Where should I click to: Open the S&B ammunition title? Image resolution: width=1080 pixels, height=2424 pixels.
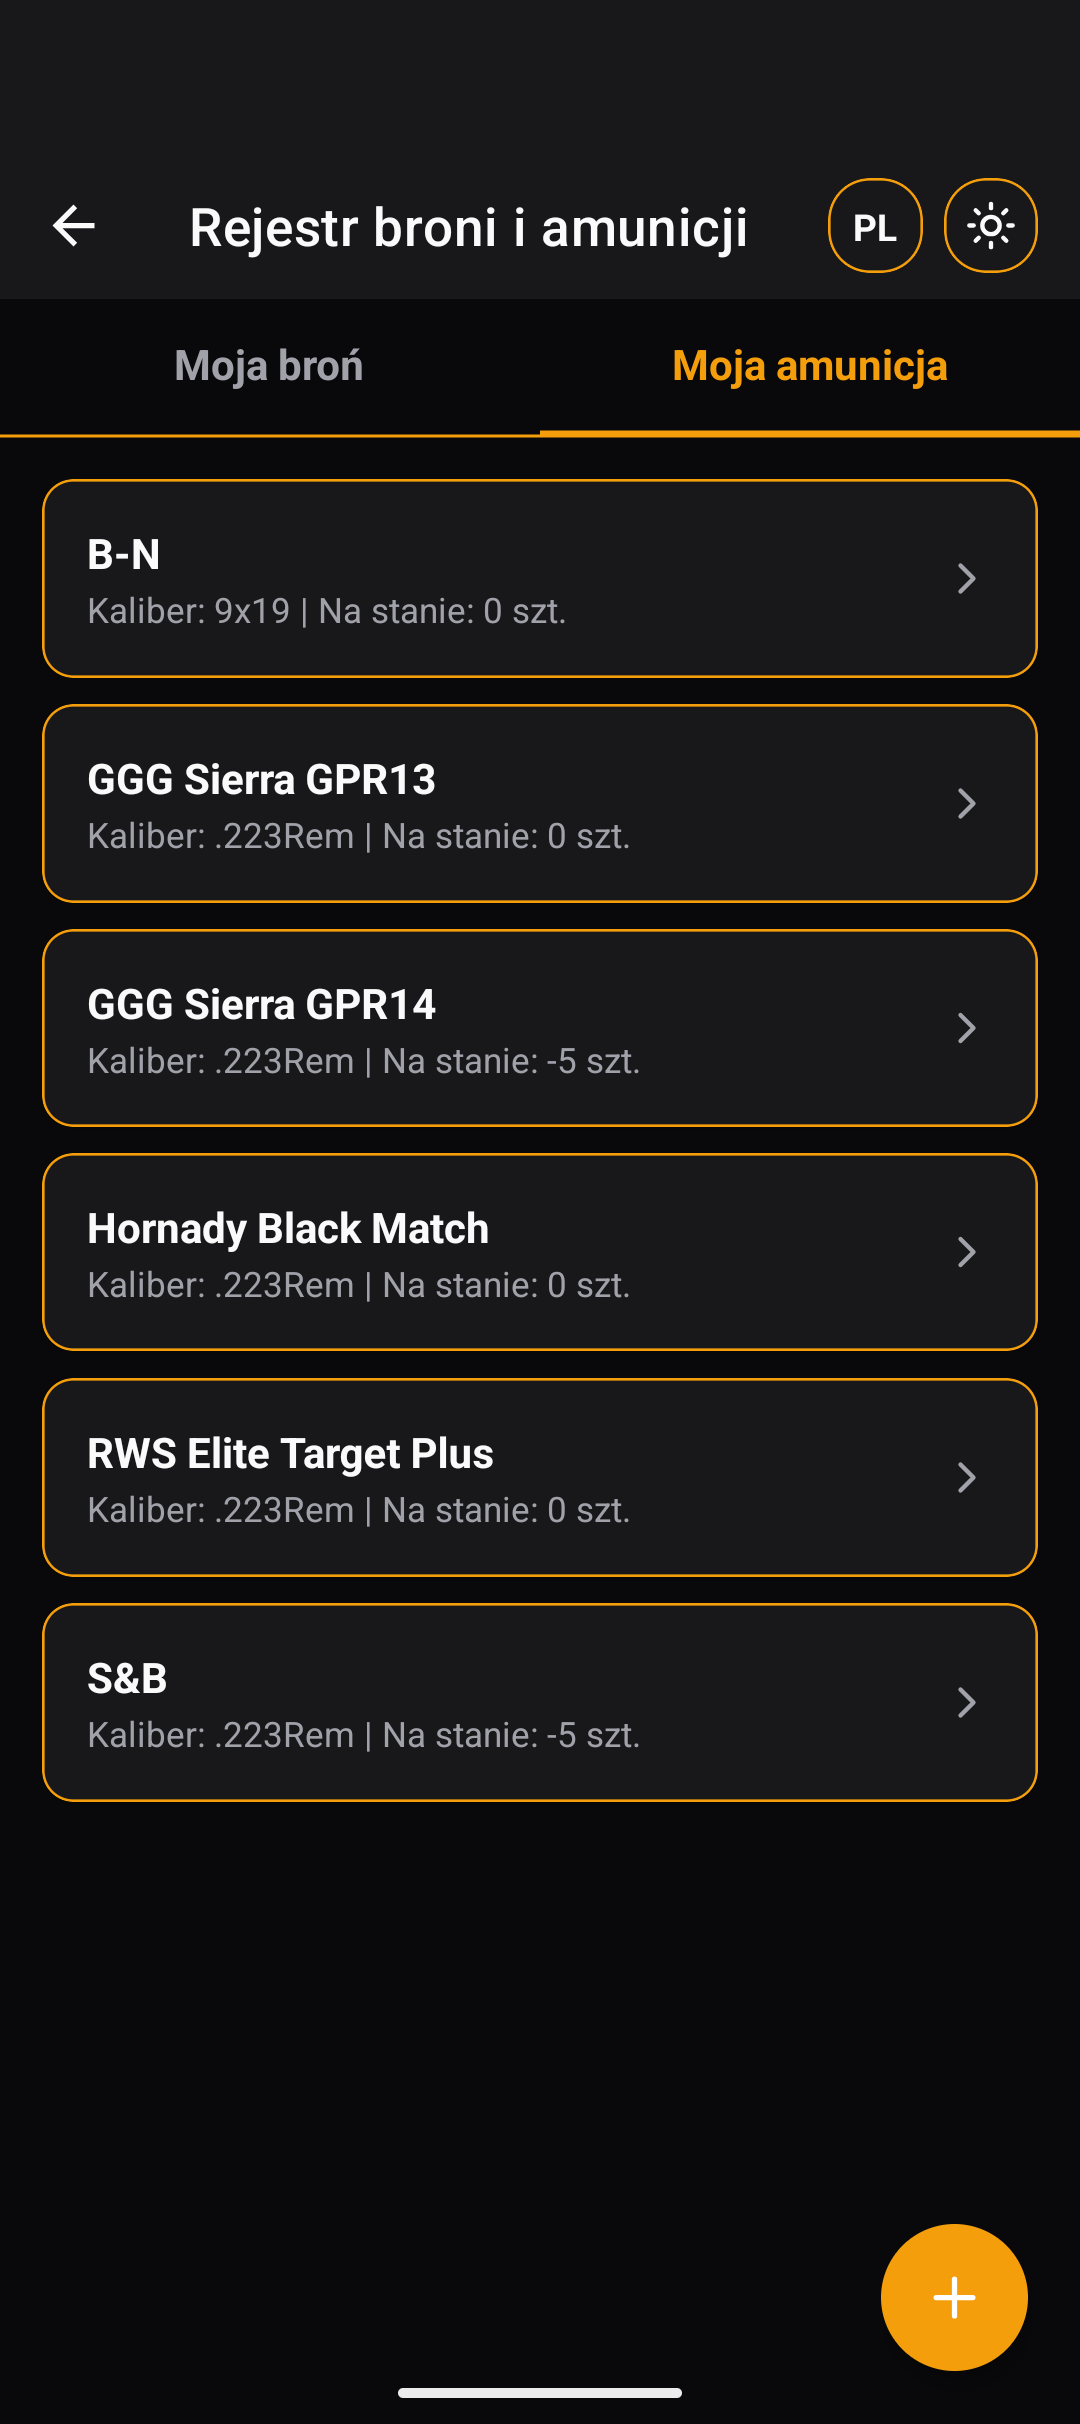(x=127, y=1679)
